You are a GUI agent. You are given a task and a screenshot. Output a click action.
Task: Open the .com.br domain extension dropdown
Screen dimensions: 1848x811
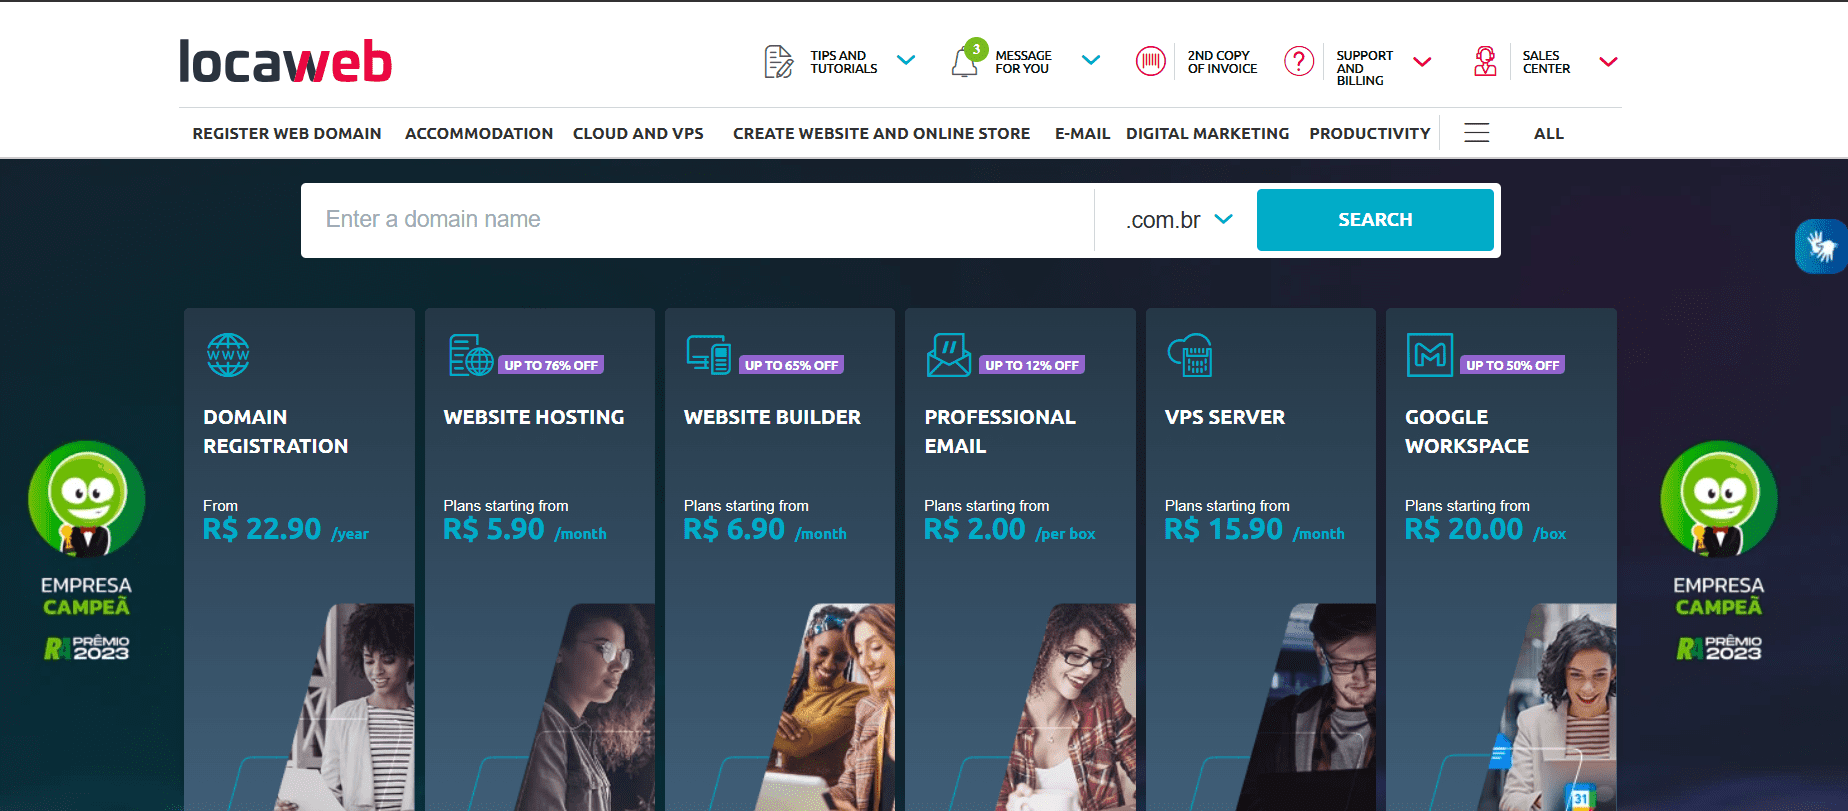1179,220
